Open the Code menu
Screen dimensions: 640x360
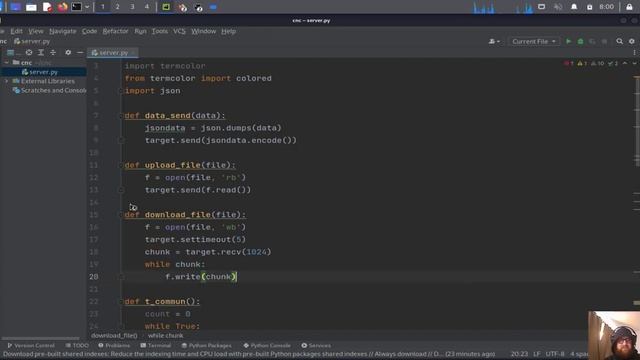click(89, 31)
